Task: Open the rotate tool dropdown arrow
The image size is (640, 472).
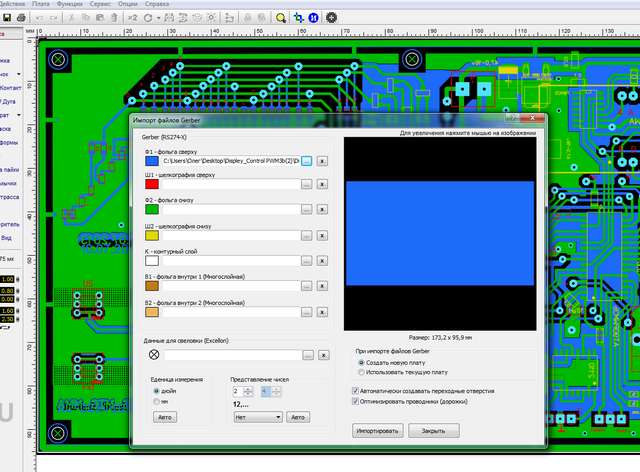Action: coord(160,17)
